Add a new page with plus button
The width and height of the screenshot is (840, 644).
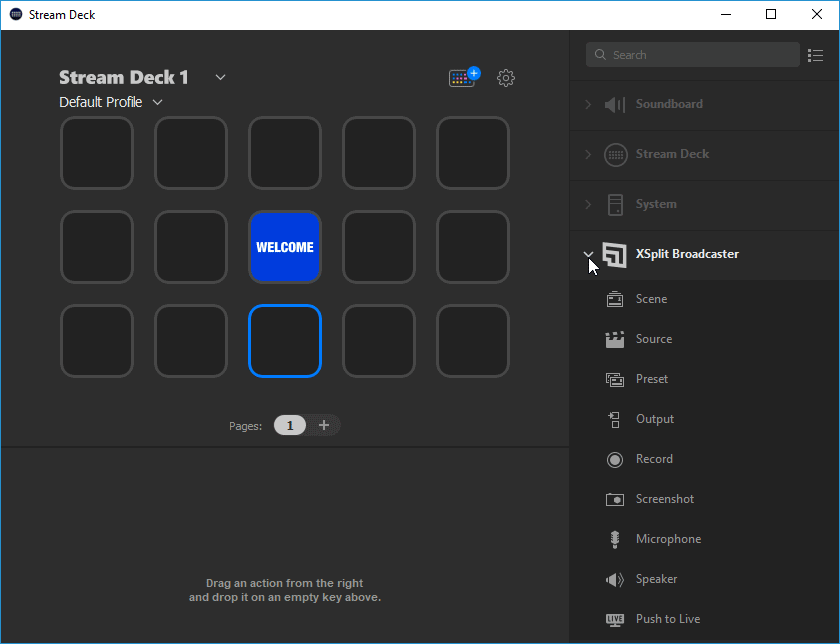(x=324, y=425)
